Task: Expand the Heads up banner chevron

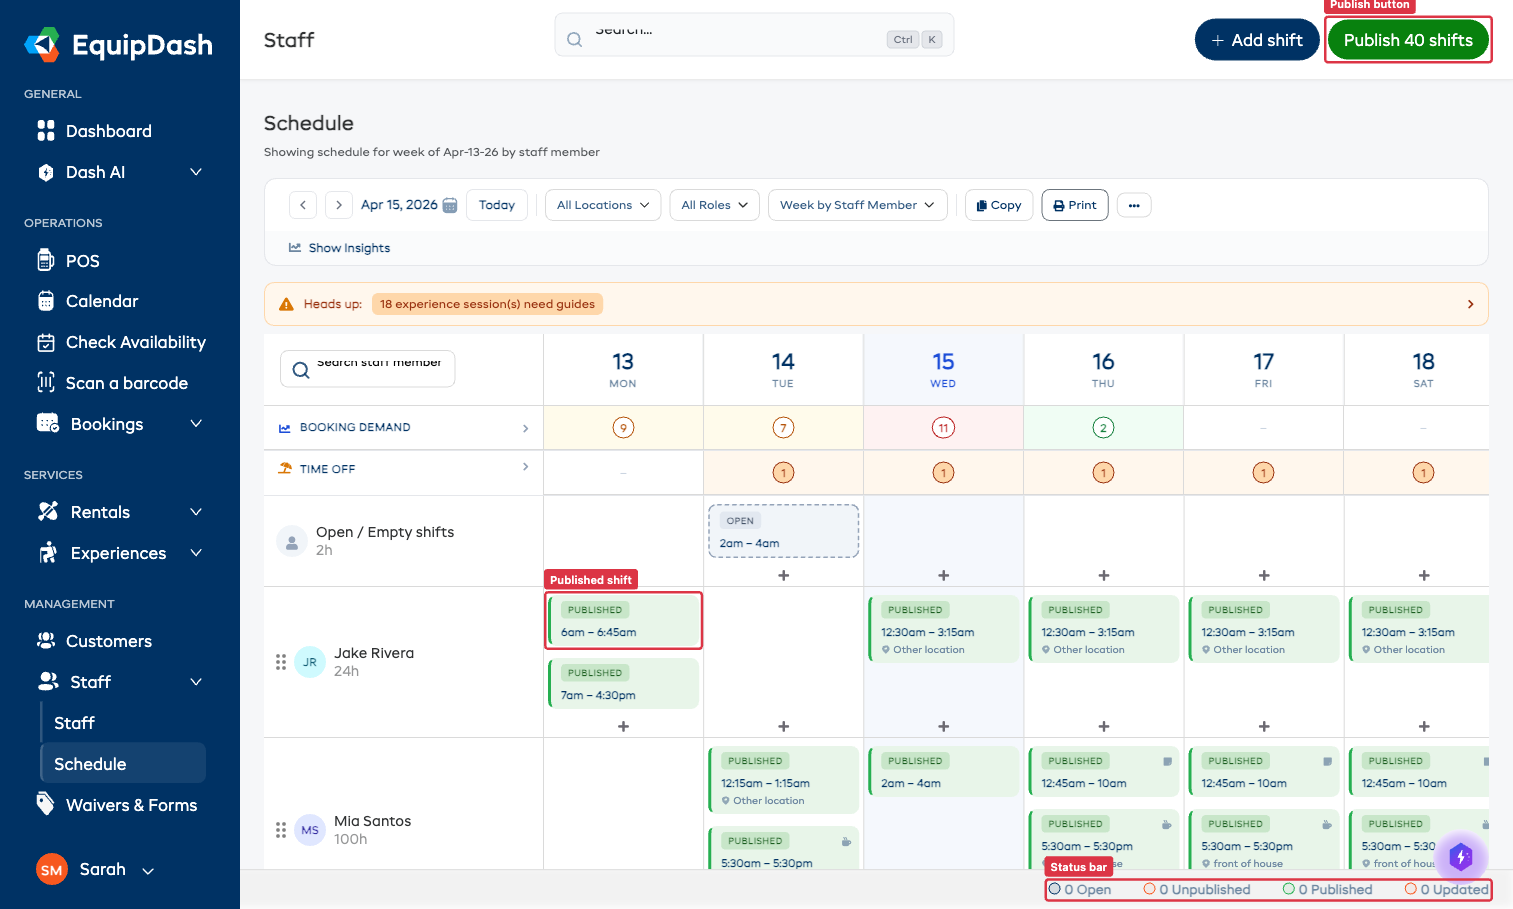Action: click(1470, 304)
